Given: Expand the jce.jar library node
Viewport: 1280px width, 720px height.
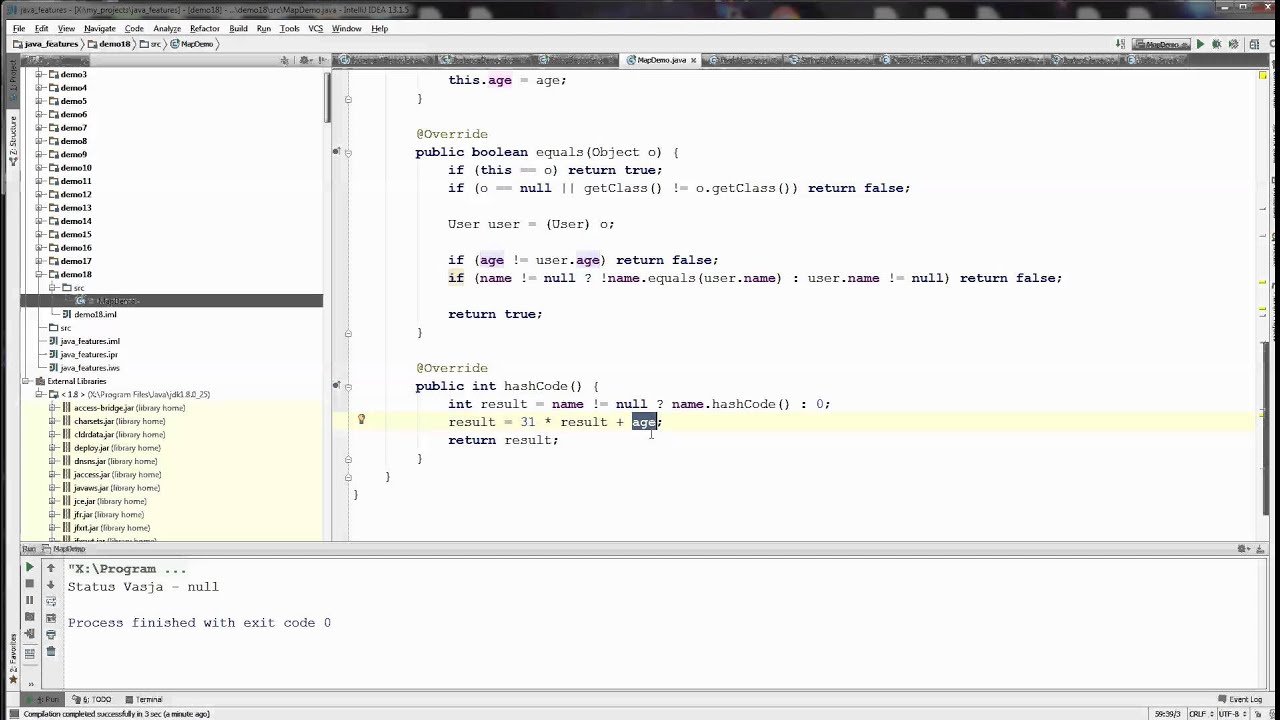Looking at the screenshot, I should tap(52, 501).
